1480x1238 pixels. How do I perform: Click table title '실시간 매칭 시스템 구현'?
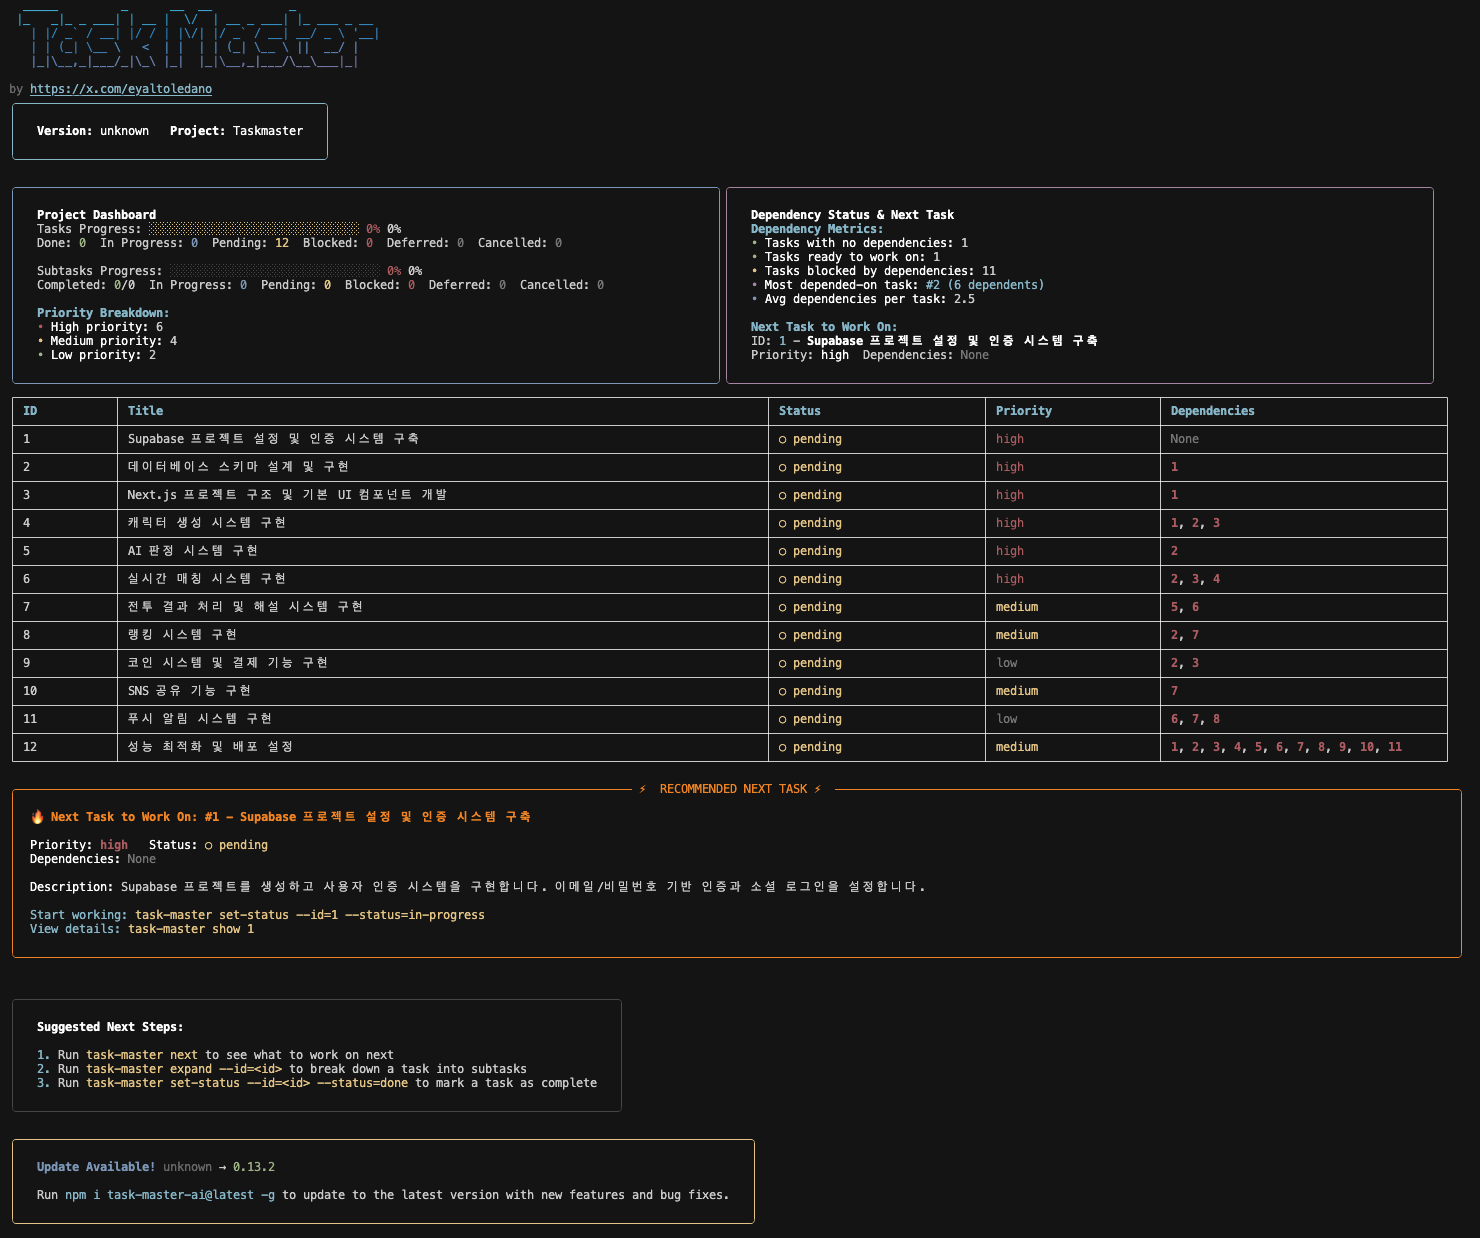207,579
